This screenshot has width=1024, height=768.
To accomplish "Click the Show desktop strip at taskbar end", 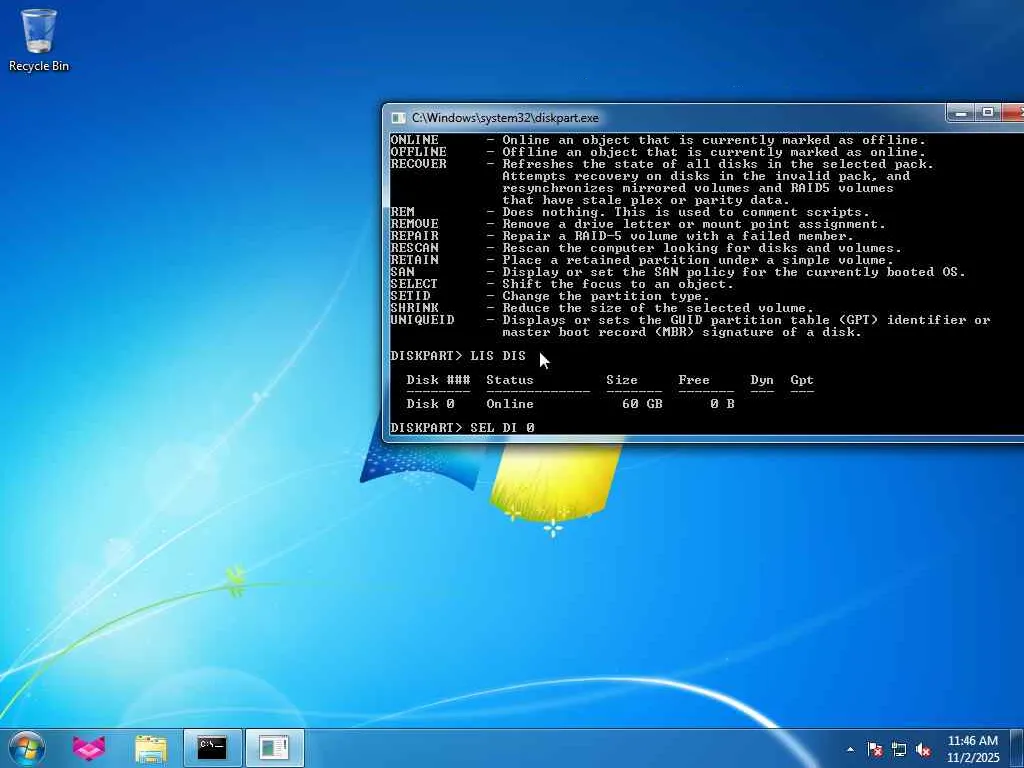I will [1017, 748].
